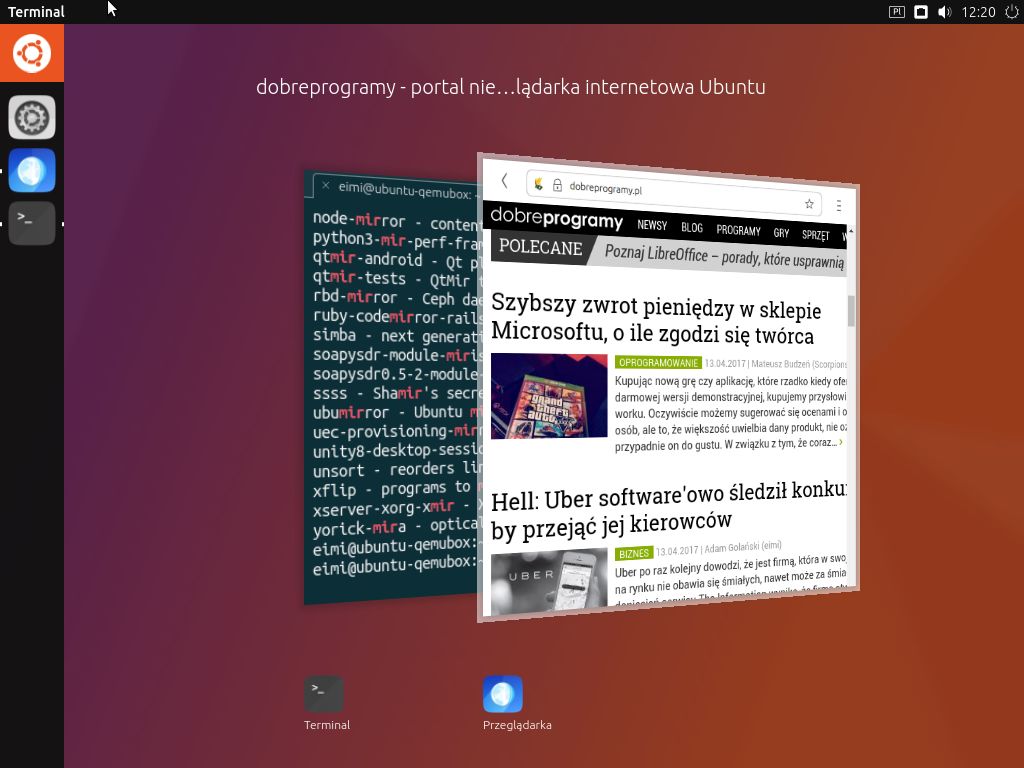The height and width of the screenshot is (768, 1024).
Task: Choose the browser window preview
Action: [668, 387]
